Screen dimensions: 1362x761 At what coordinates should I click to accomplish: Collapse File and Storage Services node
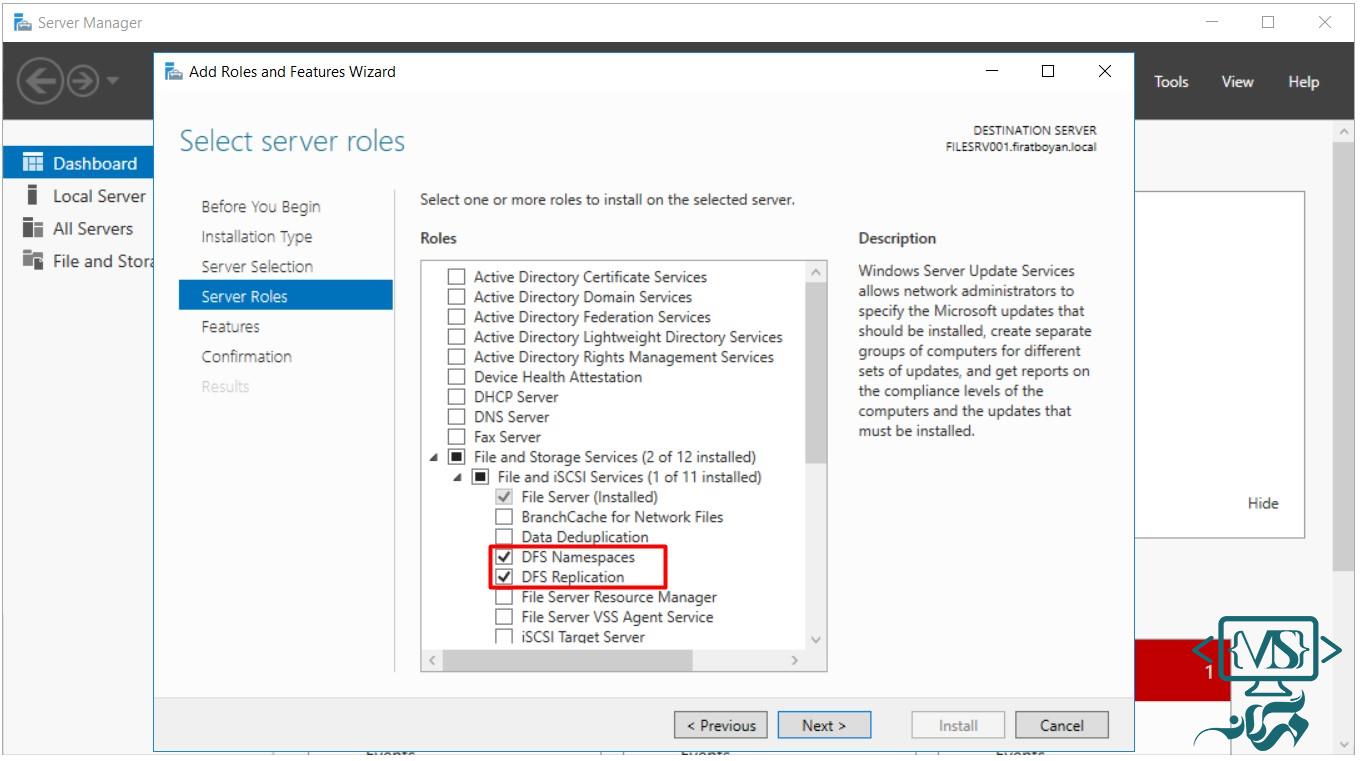(434, 458)
